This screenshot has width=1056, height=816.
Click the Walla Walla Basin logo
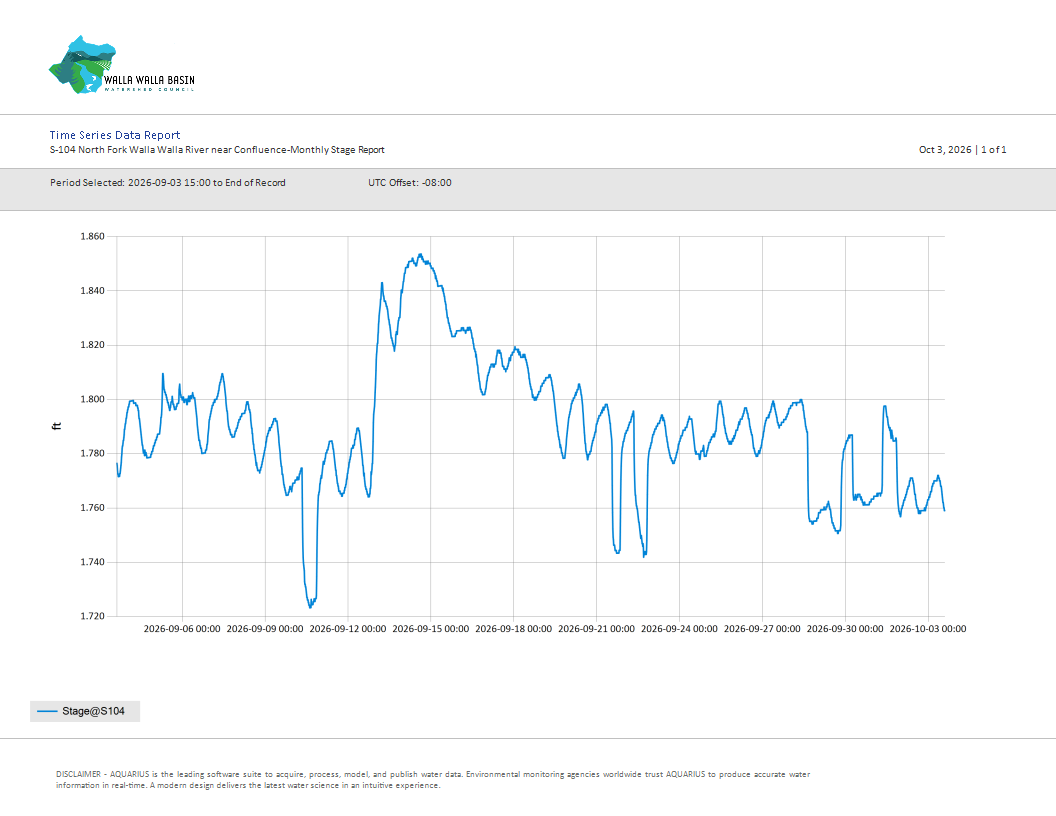(122, 65)
